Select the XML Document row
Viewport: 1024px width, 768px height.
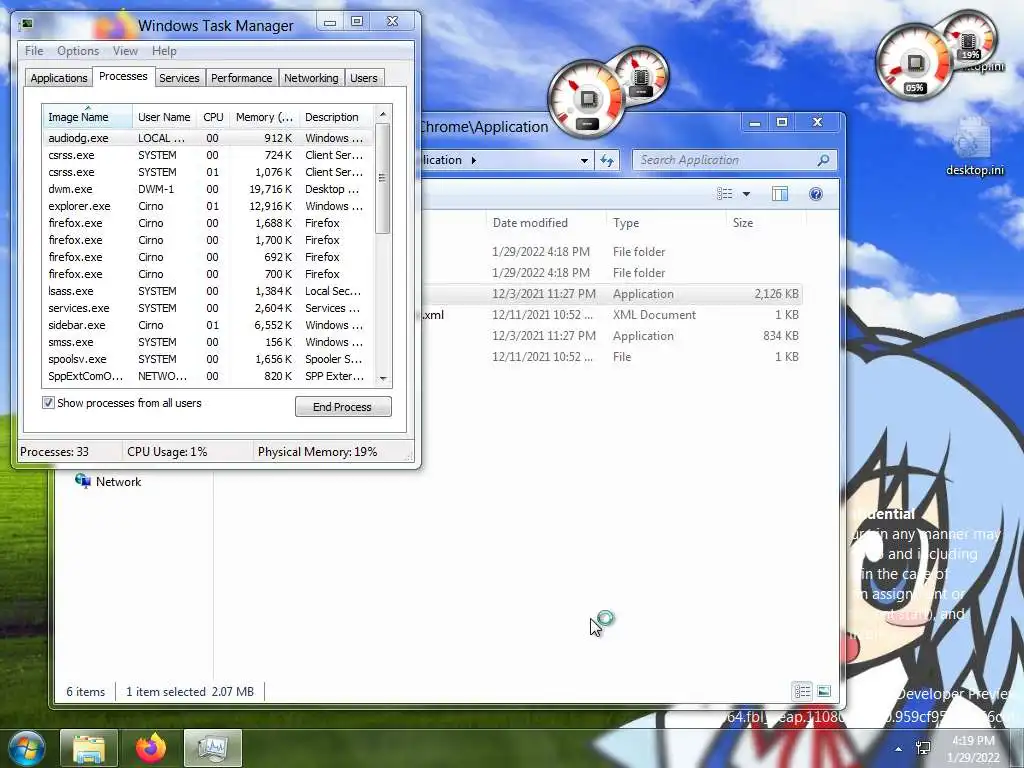click(612, 315)
